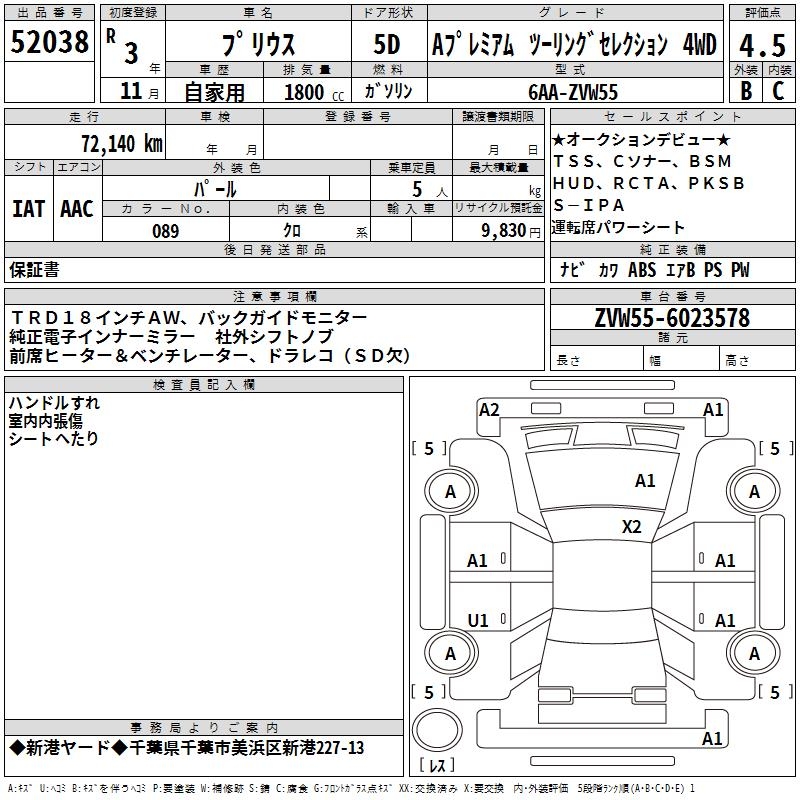Select the セールスポイント header
800x800 pixels.
click(x=672, y=116)
